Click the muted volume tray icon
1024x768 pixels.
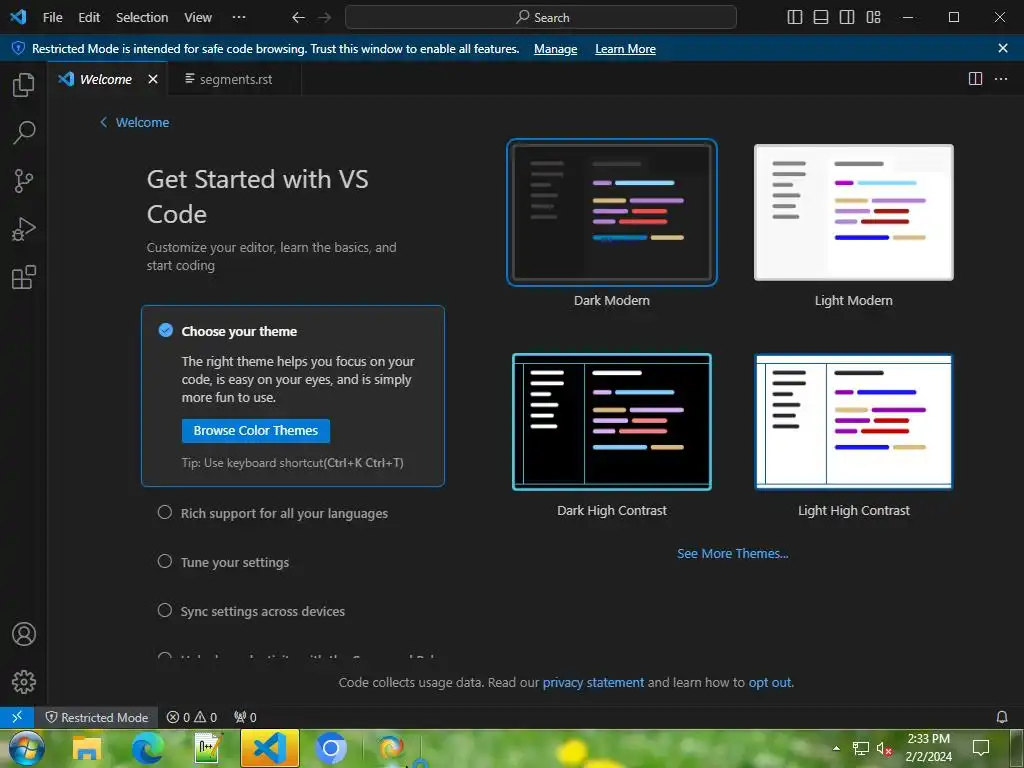884,748
